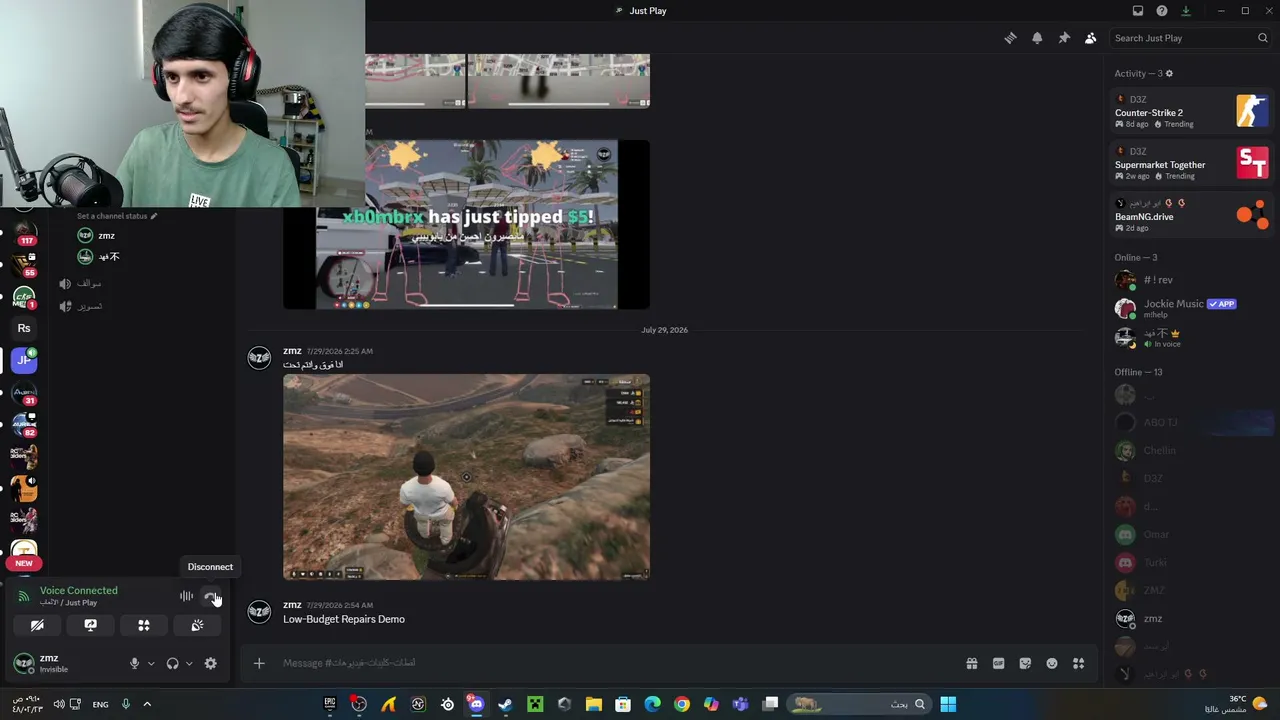This screenshot has height=720, width=1280.
Task: Open Steam from the taskbar
Action: point(506,704)
